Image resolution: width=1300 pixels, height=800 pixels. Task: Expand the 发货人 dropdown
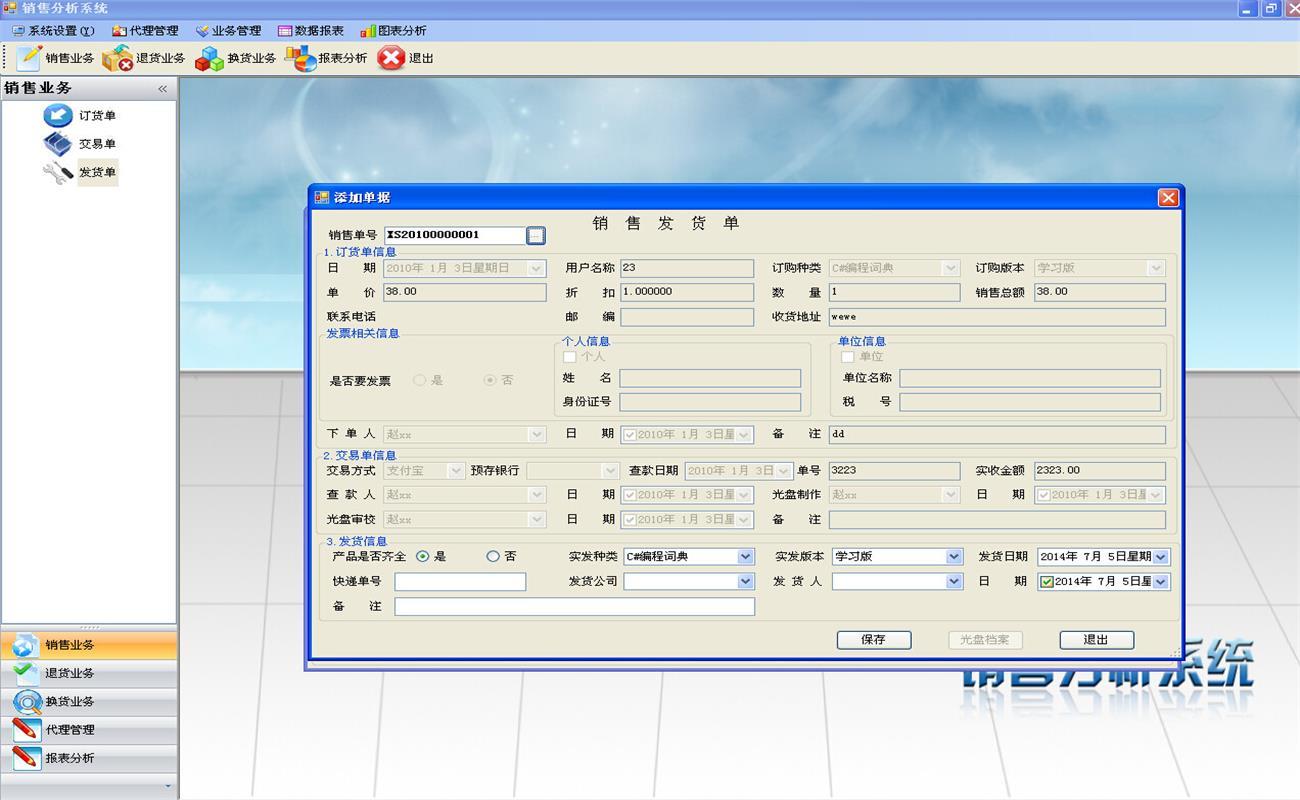[954, 581]
